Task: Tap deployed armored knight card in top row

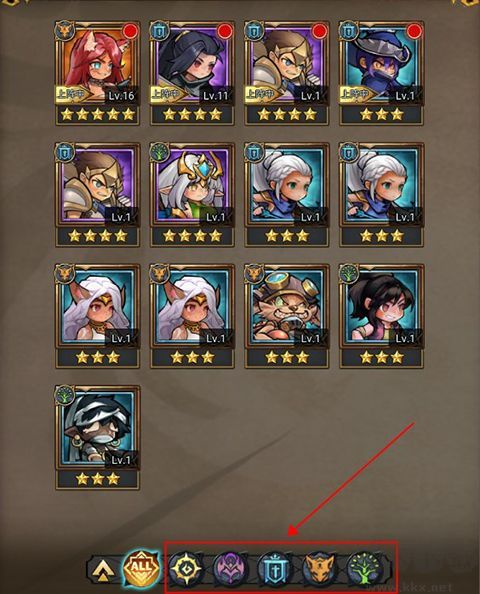Action: (x=287, y=73)
